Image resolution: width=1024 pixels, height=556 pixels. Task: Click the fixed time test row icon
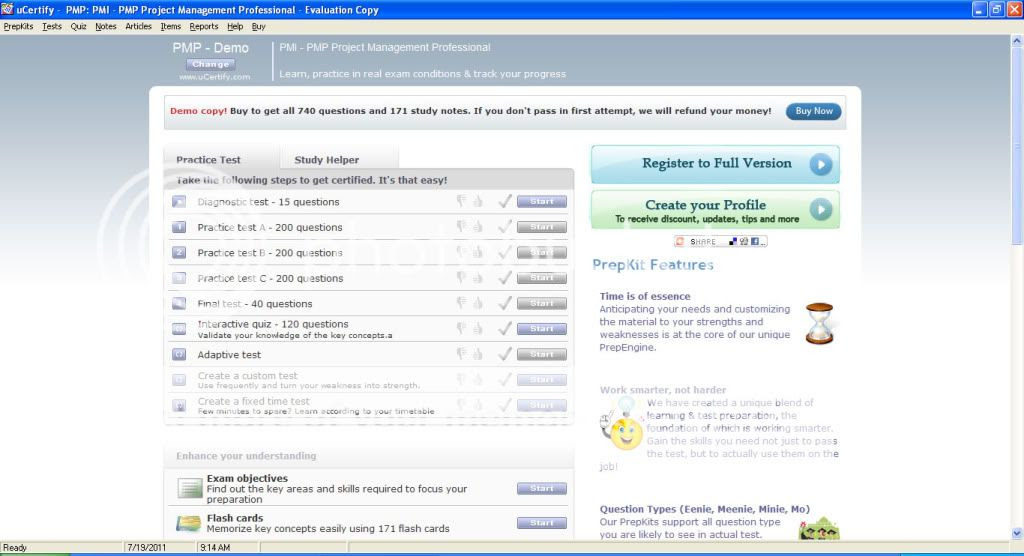pyautogui.click(x=179, y=406)
